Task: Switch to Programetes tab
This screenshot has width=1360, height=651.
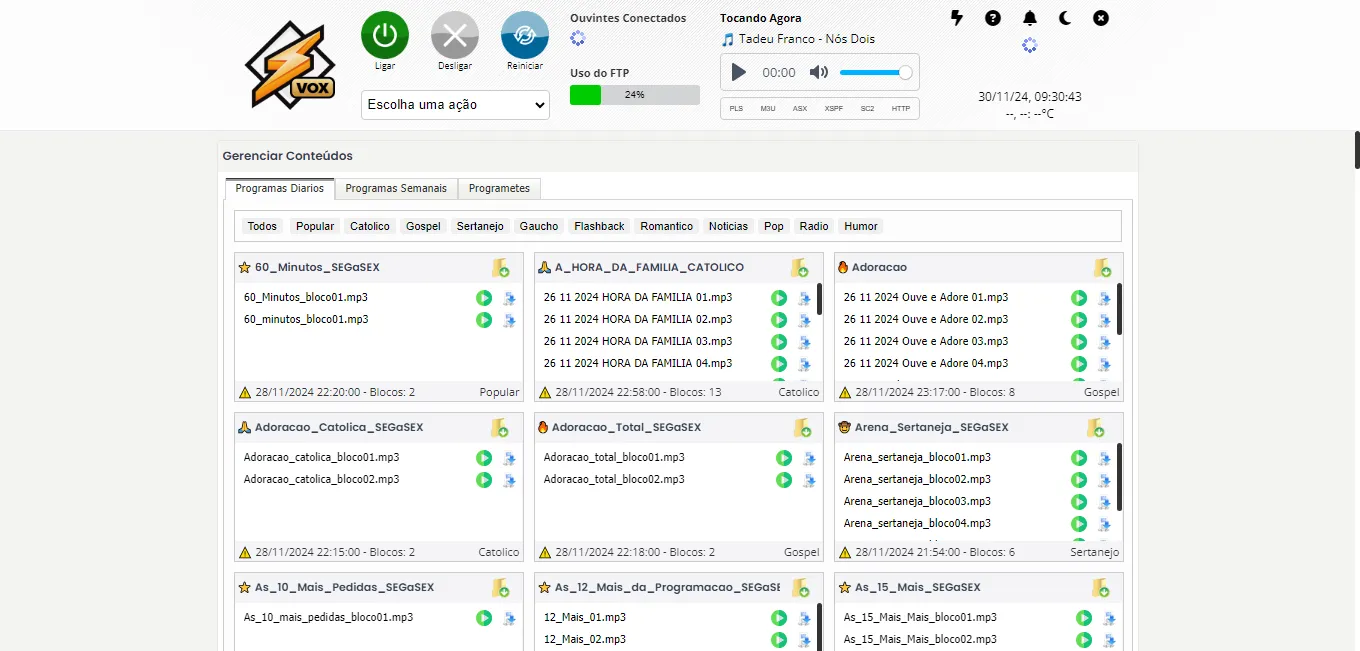Action: point(499,188)
